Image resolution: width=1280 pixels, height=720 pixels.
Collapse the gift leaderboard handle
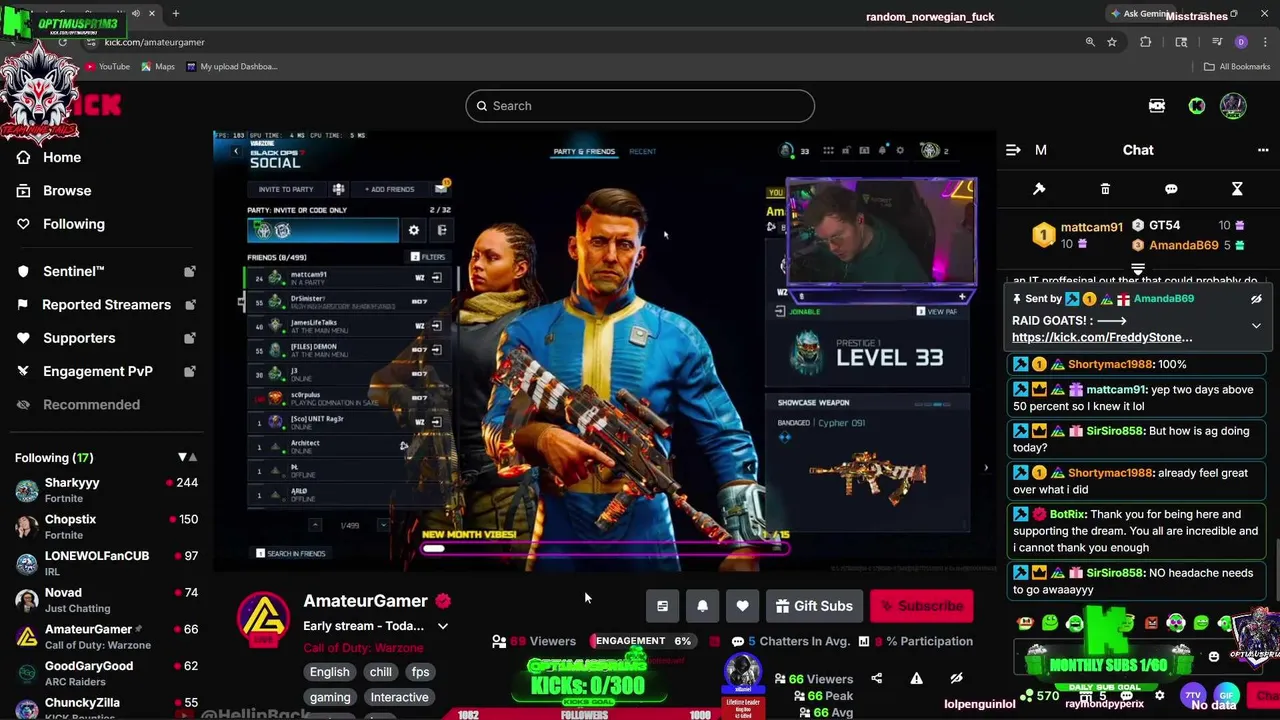pyautogui.click(x=1138, y=269)
